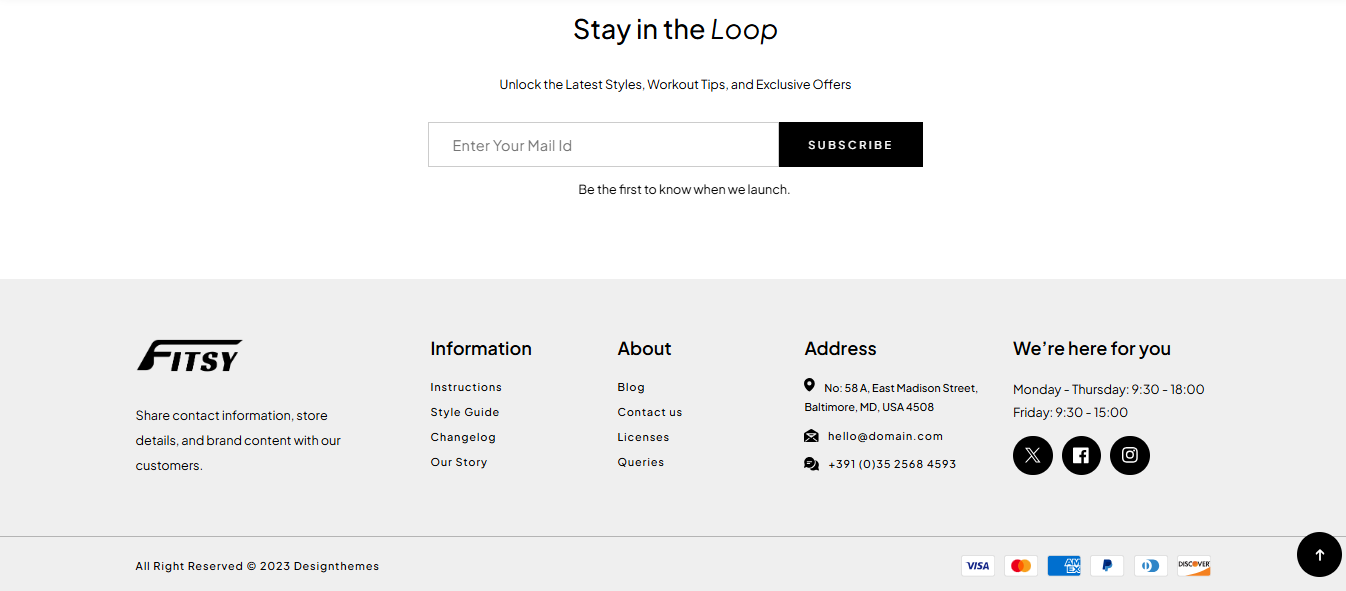Open the Style Guide link
1346x591 pixels.
point(465,412)
